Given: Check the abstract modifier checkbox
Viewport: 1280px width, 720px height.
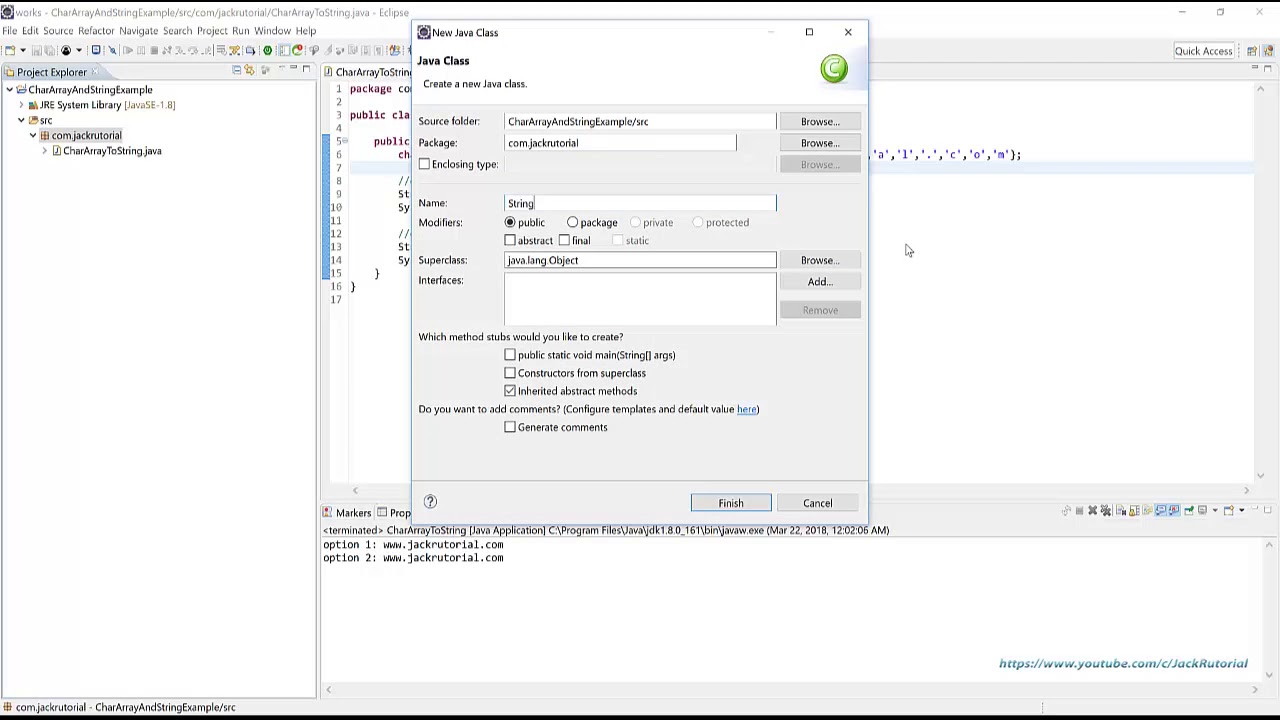Looking at the screenshot, I should point(510,240).
